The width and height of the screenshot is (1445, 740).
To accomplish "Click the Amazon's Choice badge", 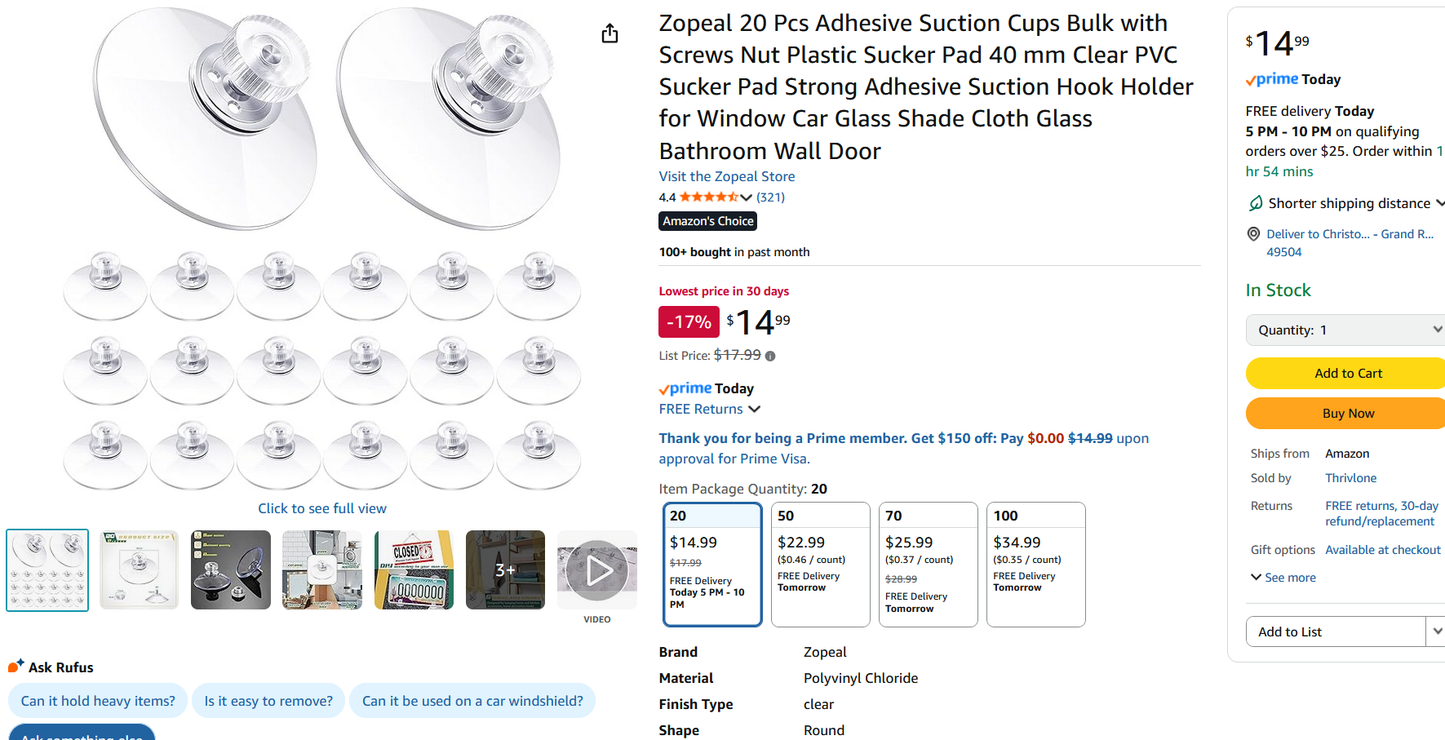I will [x=708, y=221].
